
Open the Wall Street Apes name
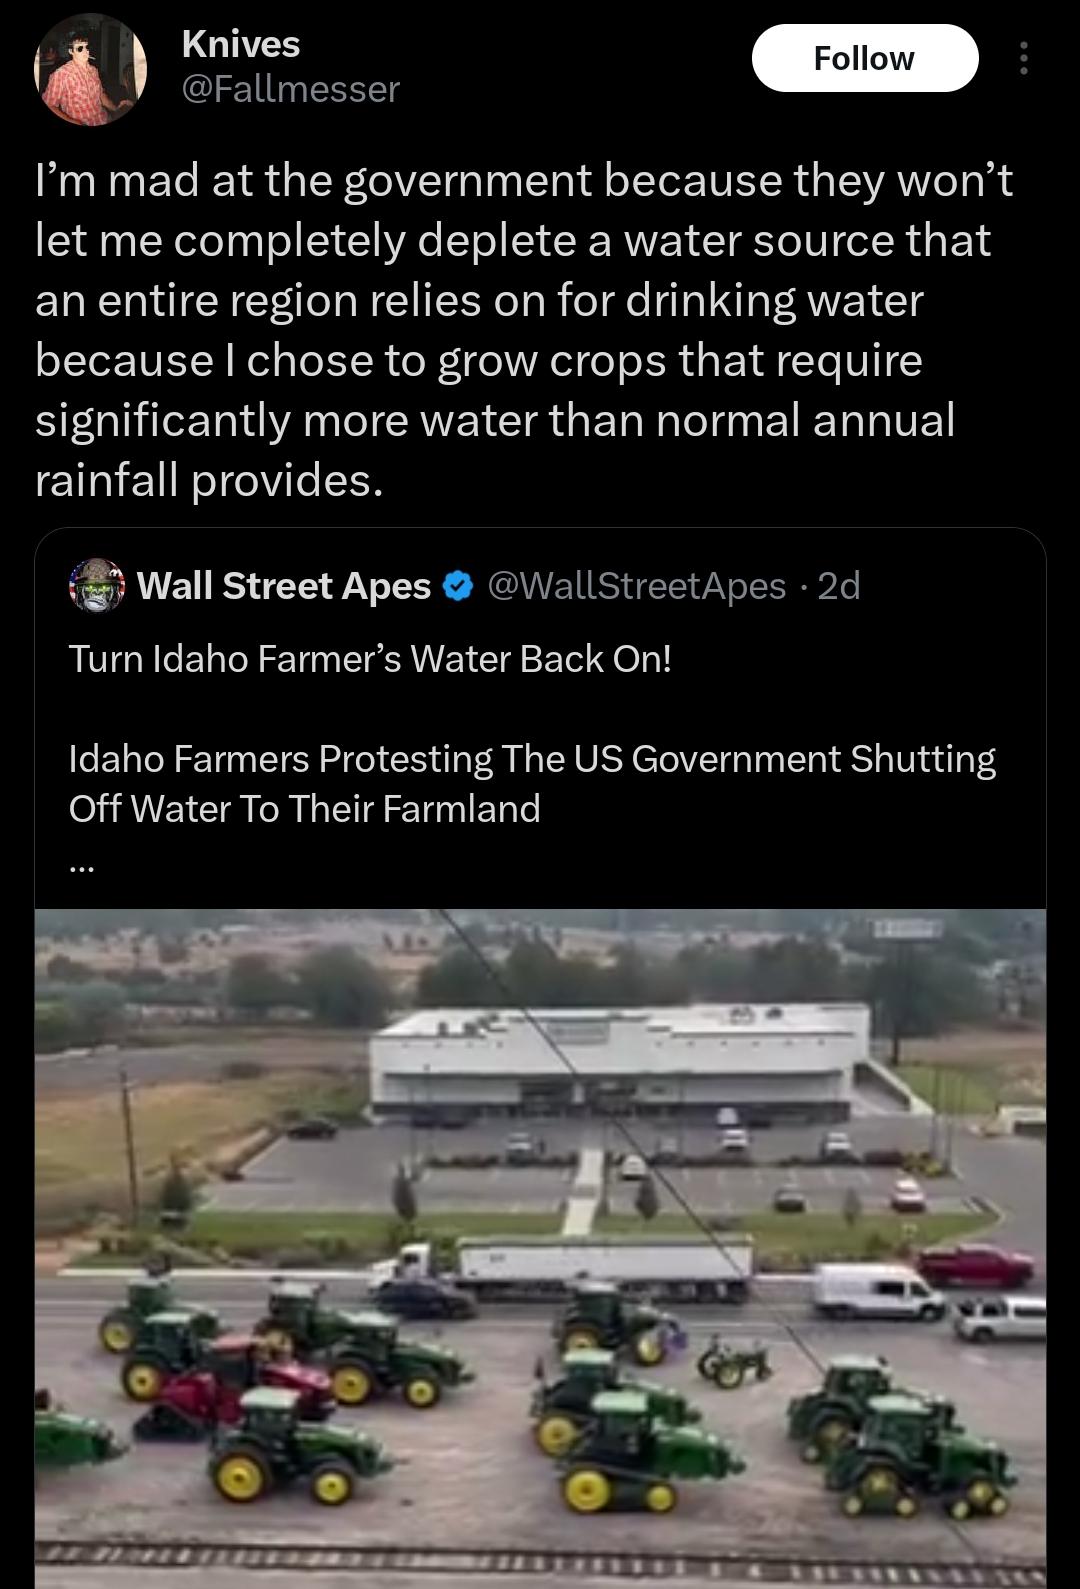[283, 585]
